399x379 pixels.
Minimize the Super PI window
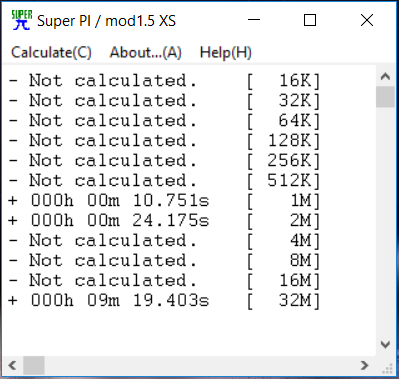(x=254, y=20)
